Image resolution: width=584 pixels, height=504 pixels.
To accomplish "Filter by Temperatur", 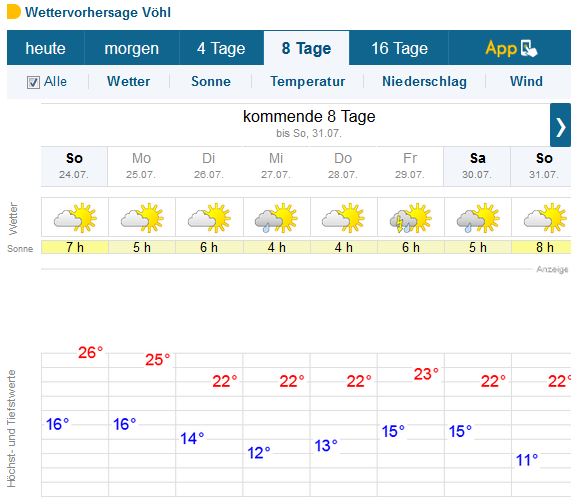I will (x=308, y=81).
